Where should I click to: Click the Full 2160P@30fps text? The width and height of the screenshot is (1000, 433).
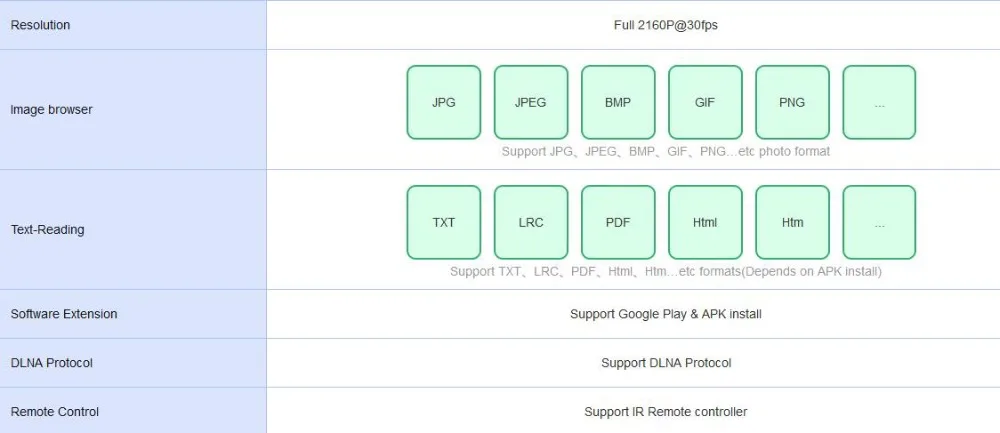(x=666, y=26)
